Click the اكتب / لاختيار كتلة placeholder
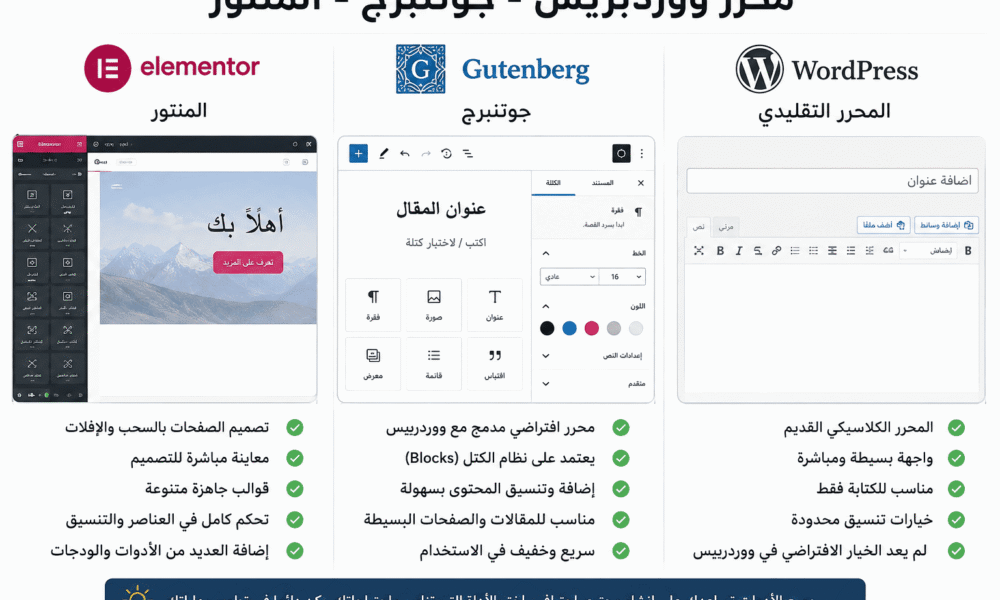The image size is (1000, 600). coord(446,242)
